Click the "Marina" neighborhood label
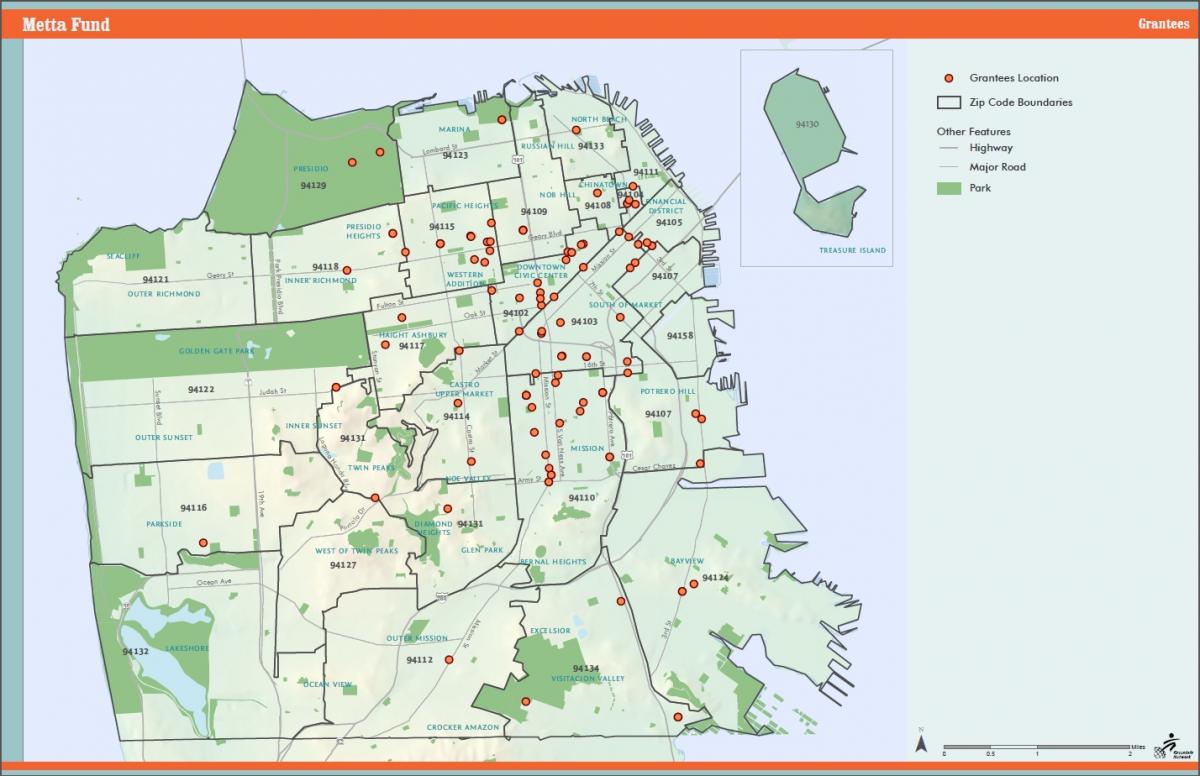The height and width of the screenshot is (776, 1200). (x=454, y=129)
